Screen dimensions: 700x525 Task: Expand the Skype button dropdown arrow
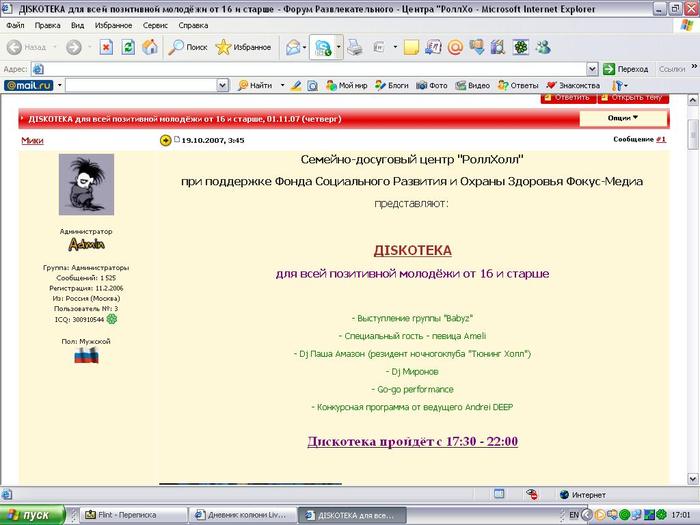(x=339, y=47)
